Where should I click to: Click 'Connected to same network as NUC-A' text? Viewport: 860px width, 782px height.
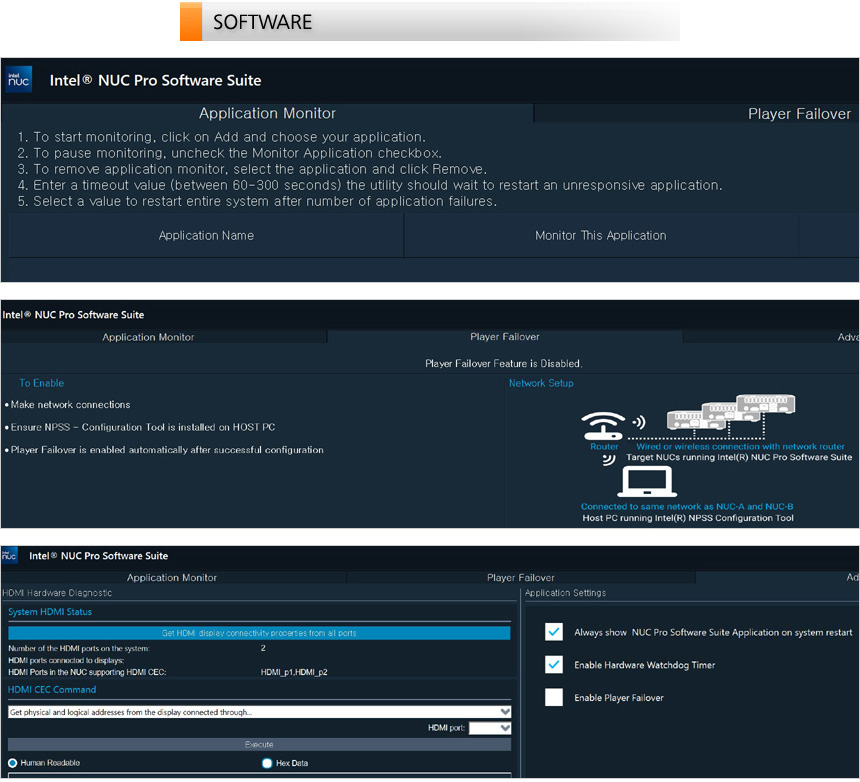point(687,506)
